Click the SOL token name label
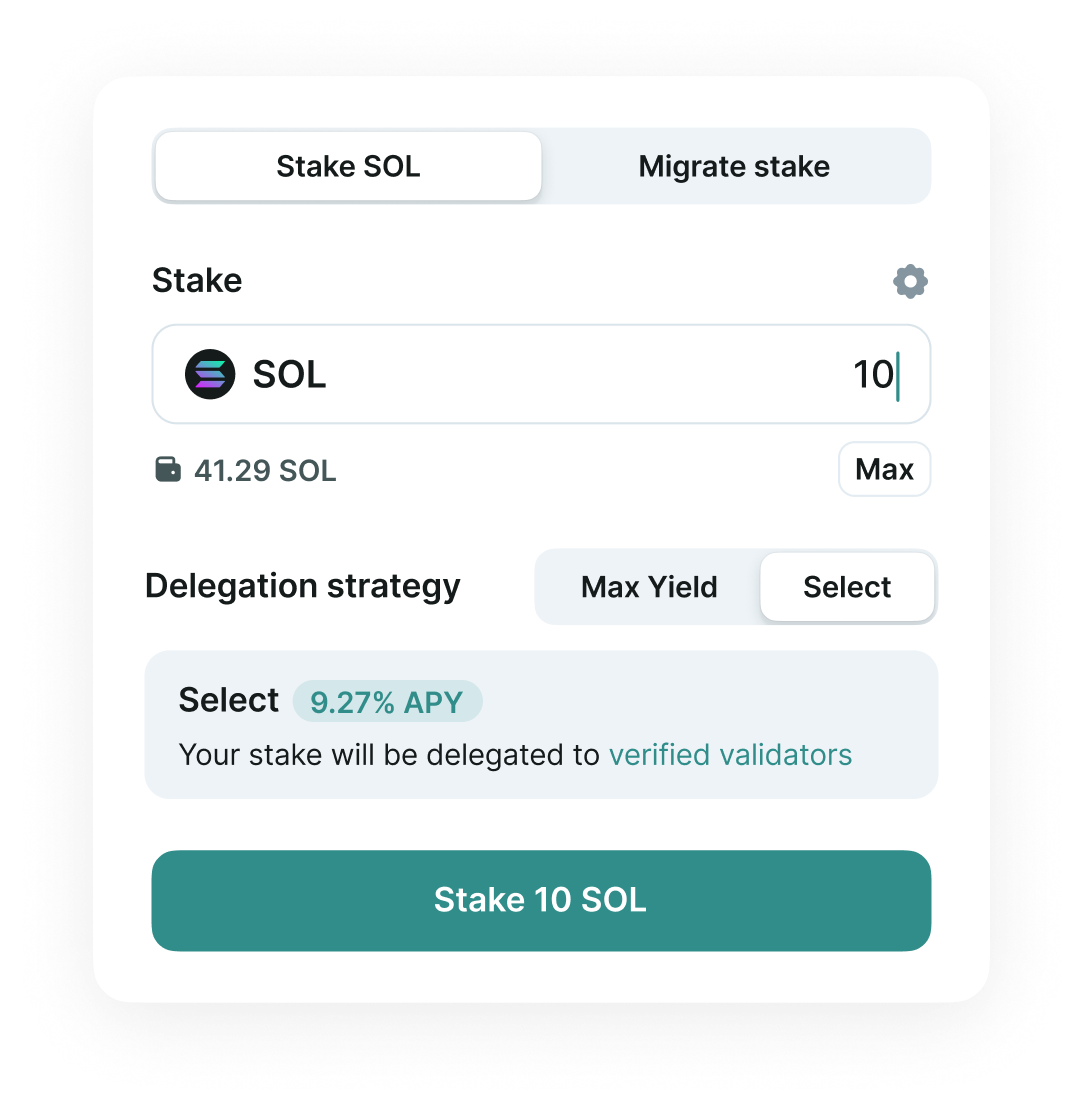 [x=289, y=375]
